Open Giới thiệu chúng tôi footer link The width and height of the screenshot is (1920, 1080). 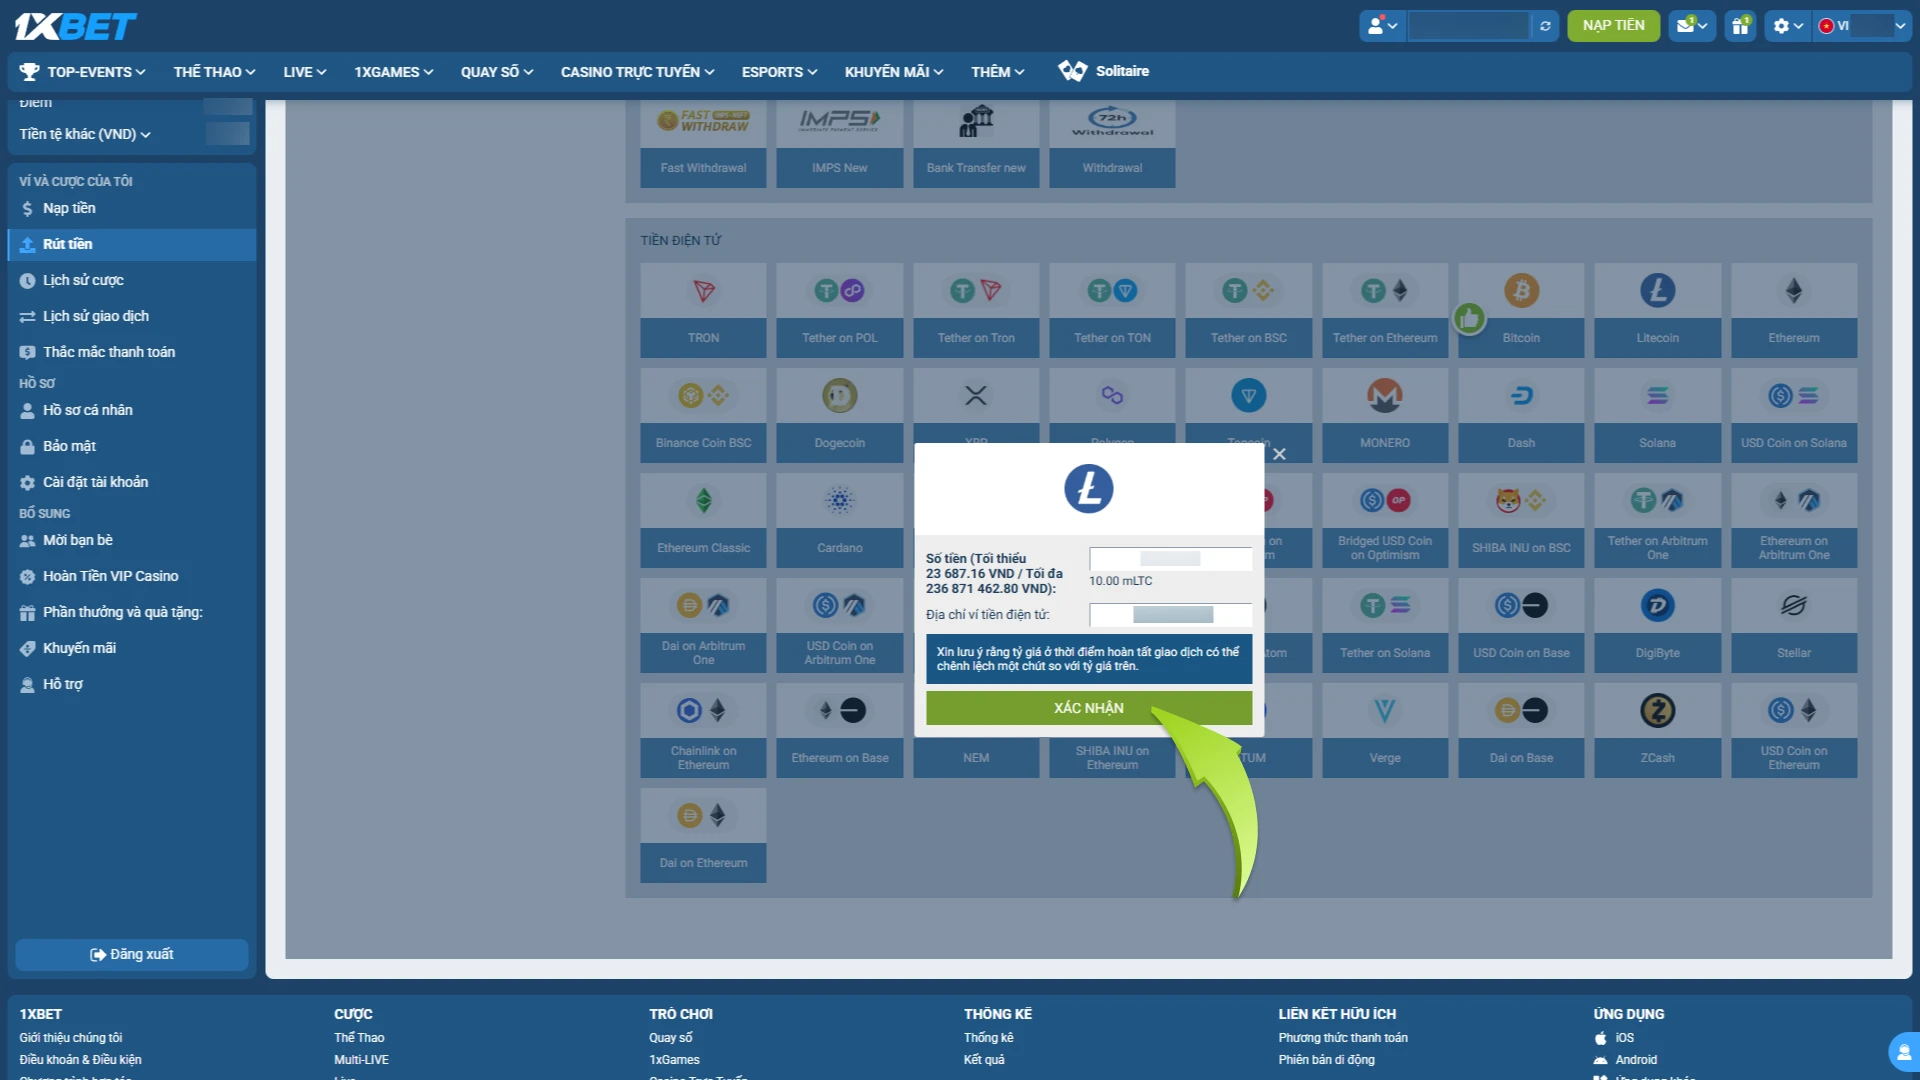coord(70,1038)
